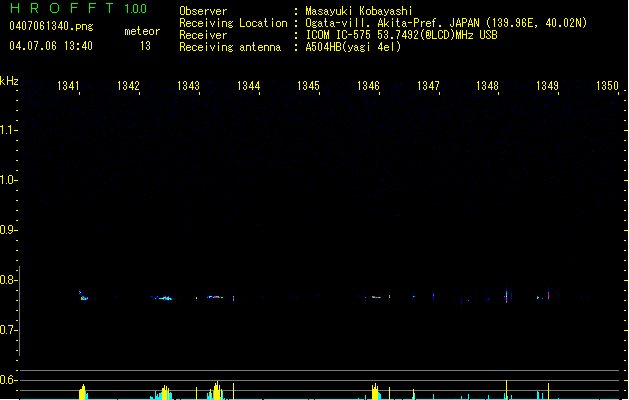The width and height of the screenshot is (629, 400).
Task: Click the observer name Masayuki Kobayashi
Action: (x=359, y=11)
